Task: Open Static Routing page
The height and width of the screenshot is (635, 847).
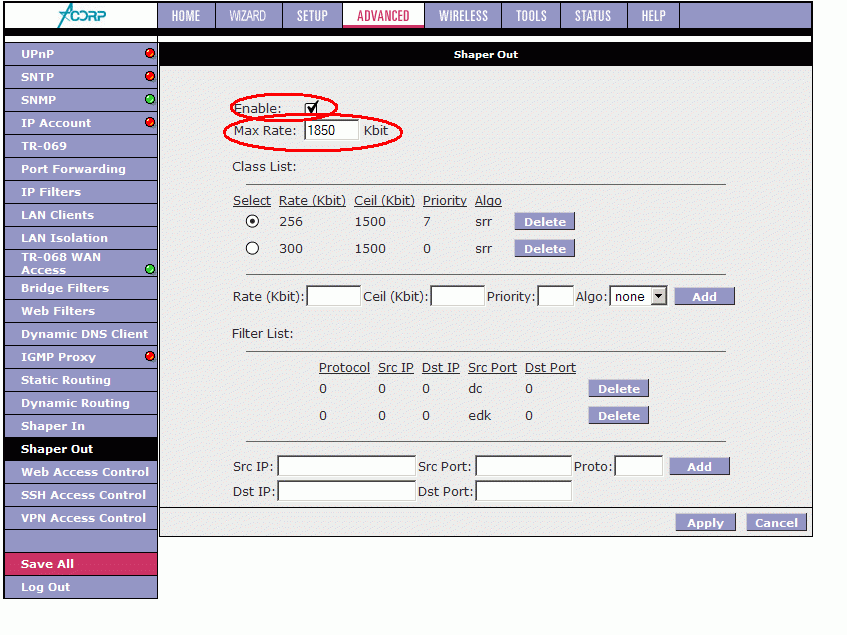Action: (x=80, y=380)
